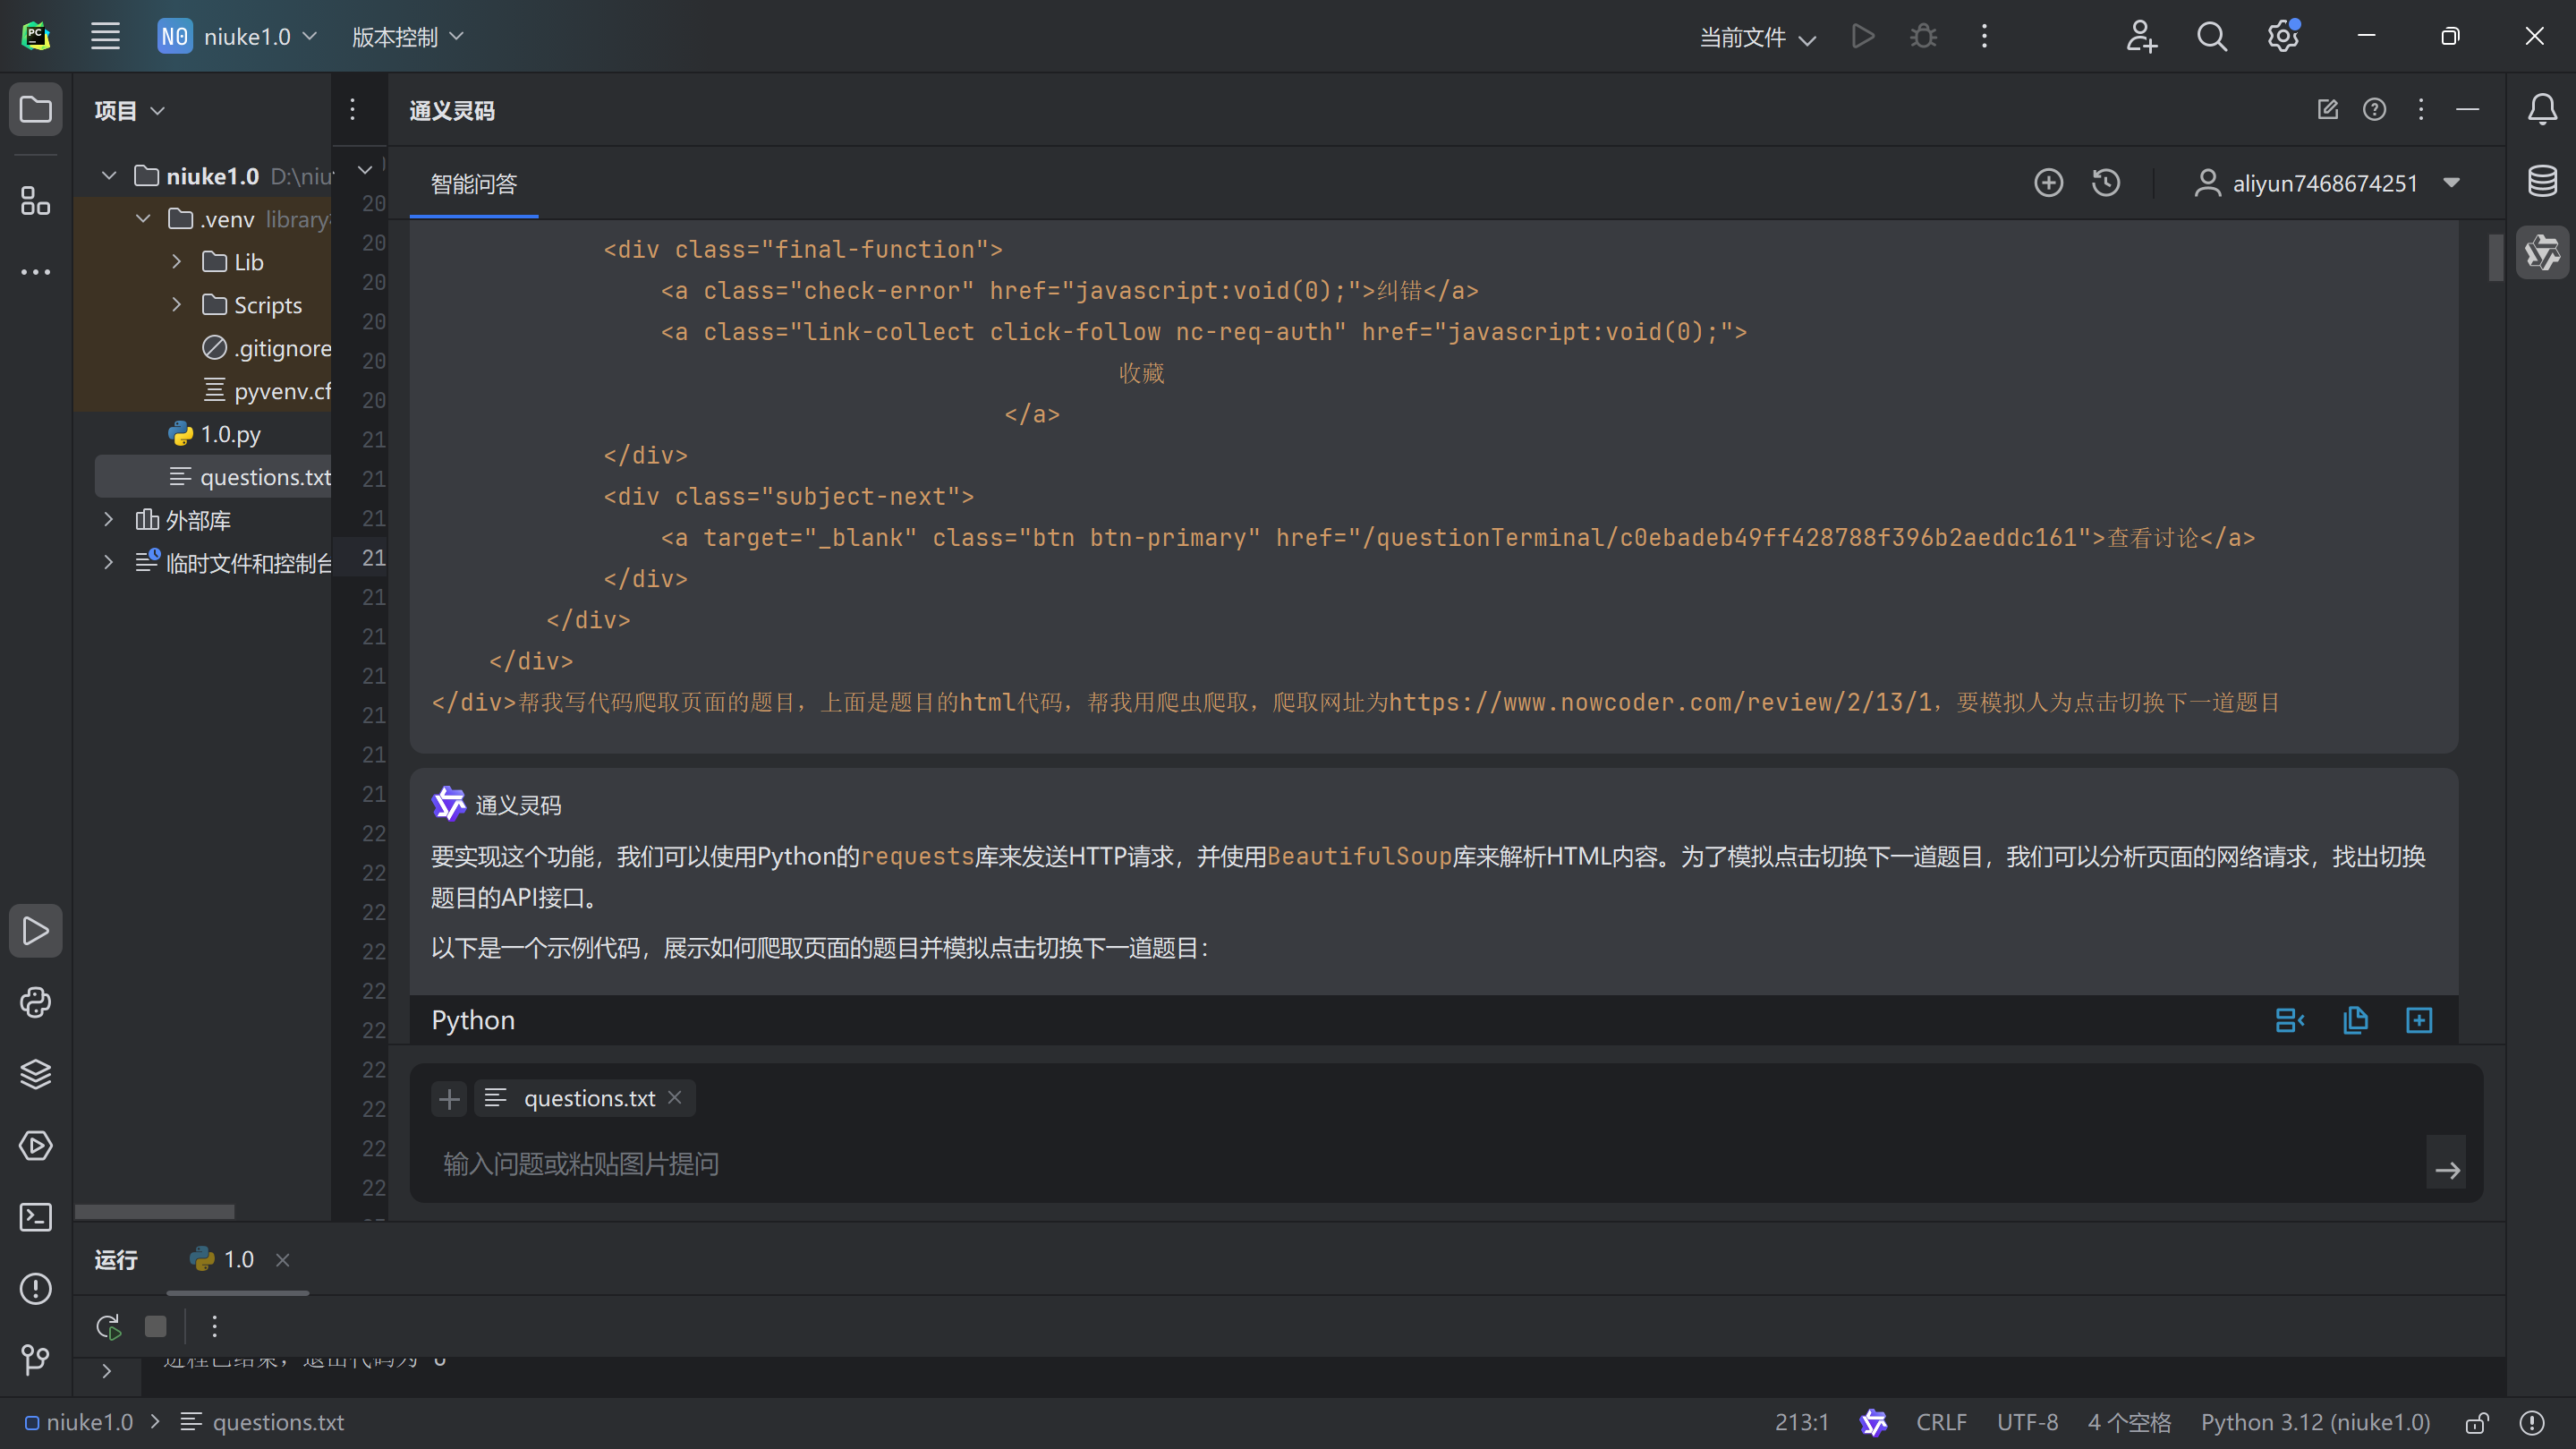Open the Git version control tool window

tap(36, 1359)
